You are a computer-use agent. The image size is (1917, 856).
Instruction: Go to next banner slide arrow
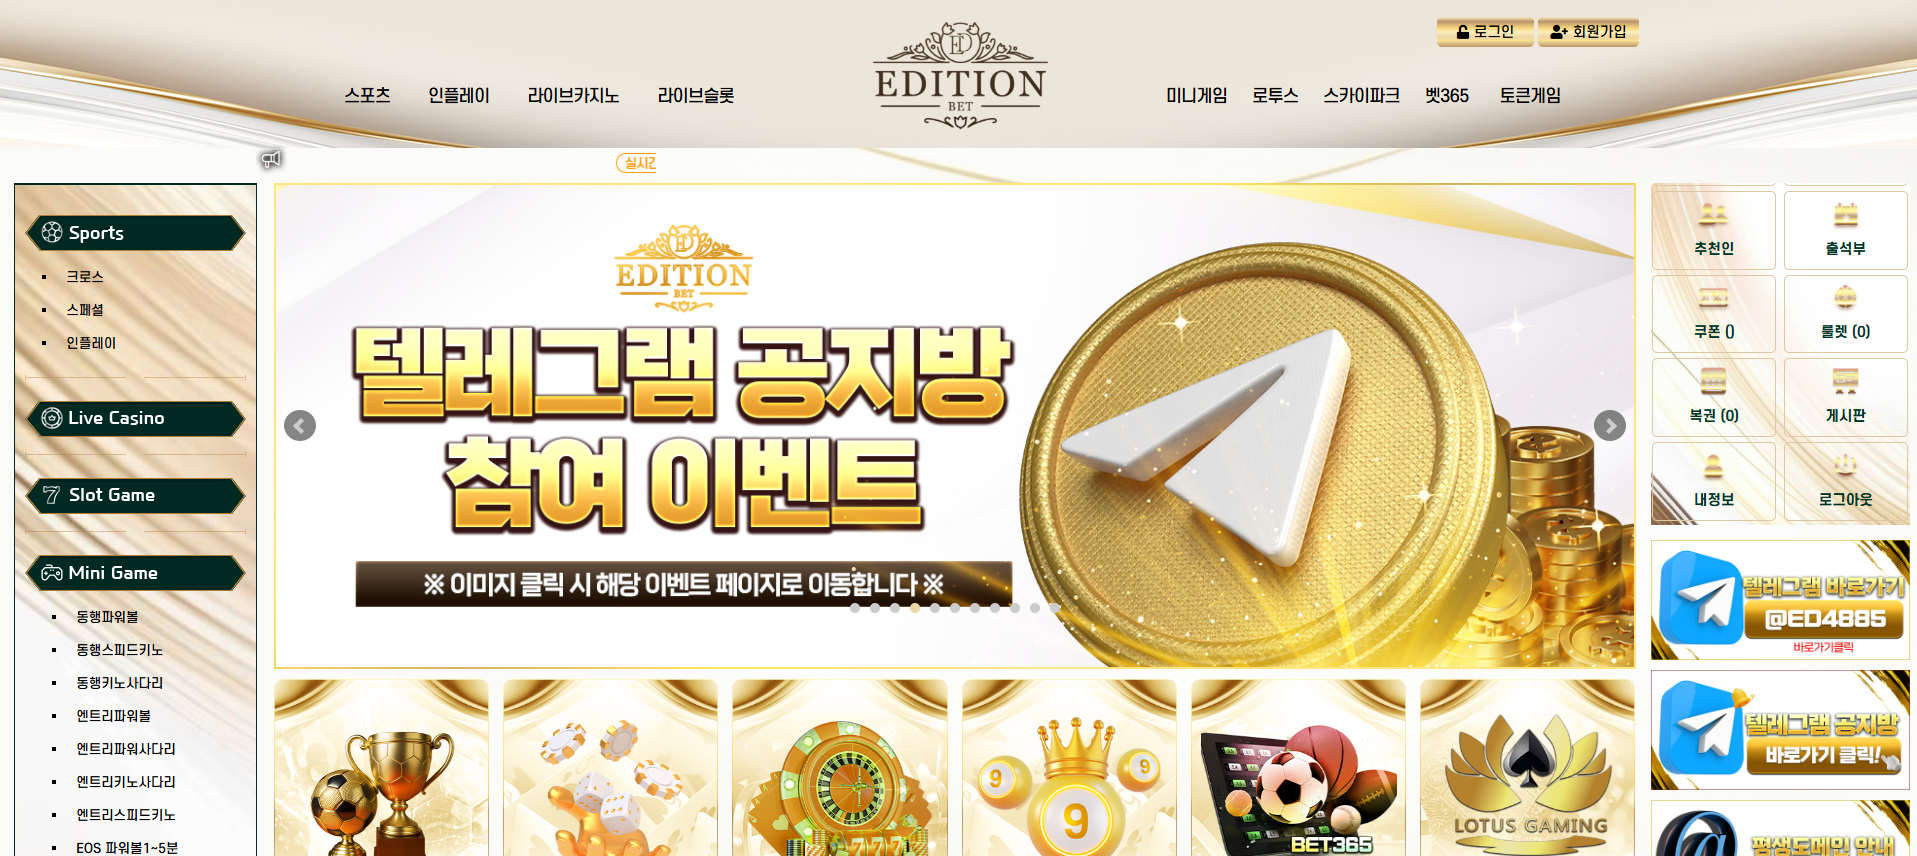coord(1609,426)
